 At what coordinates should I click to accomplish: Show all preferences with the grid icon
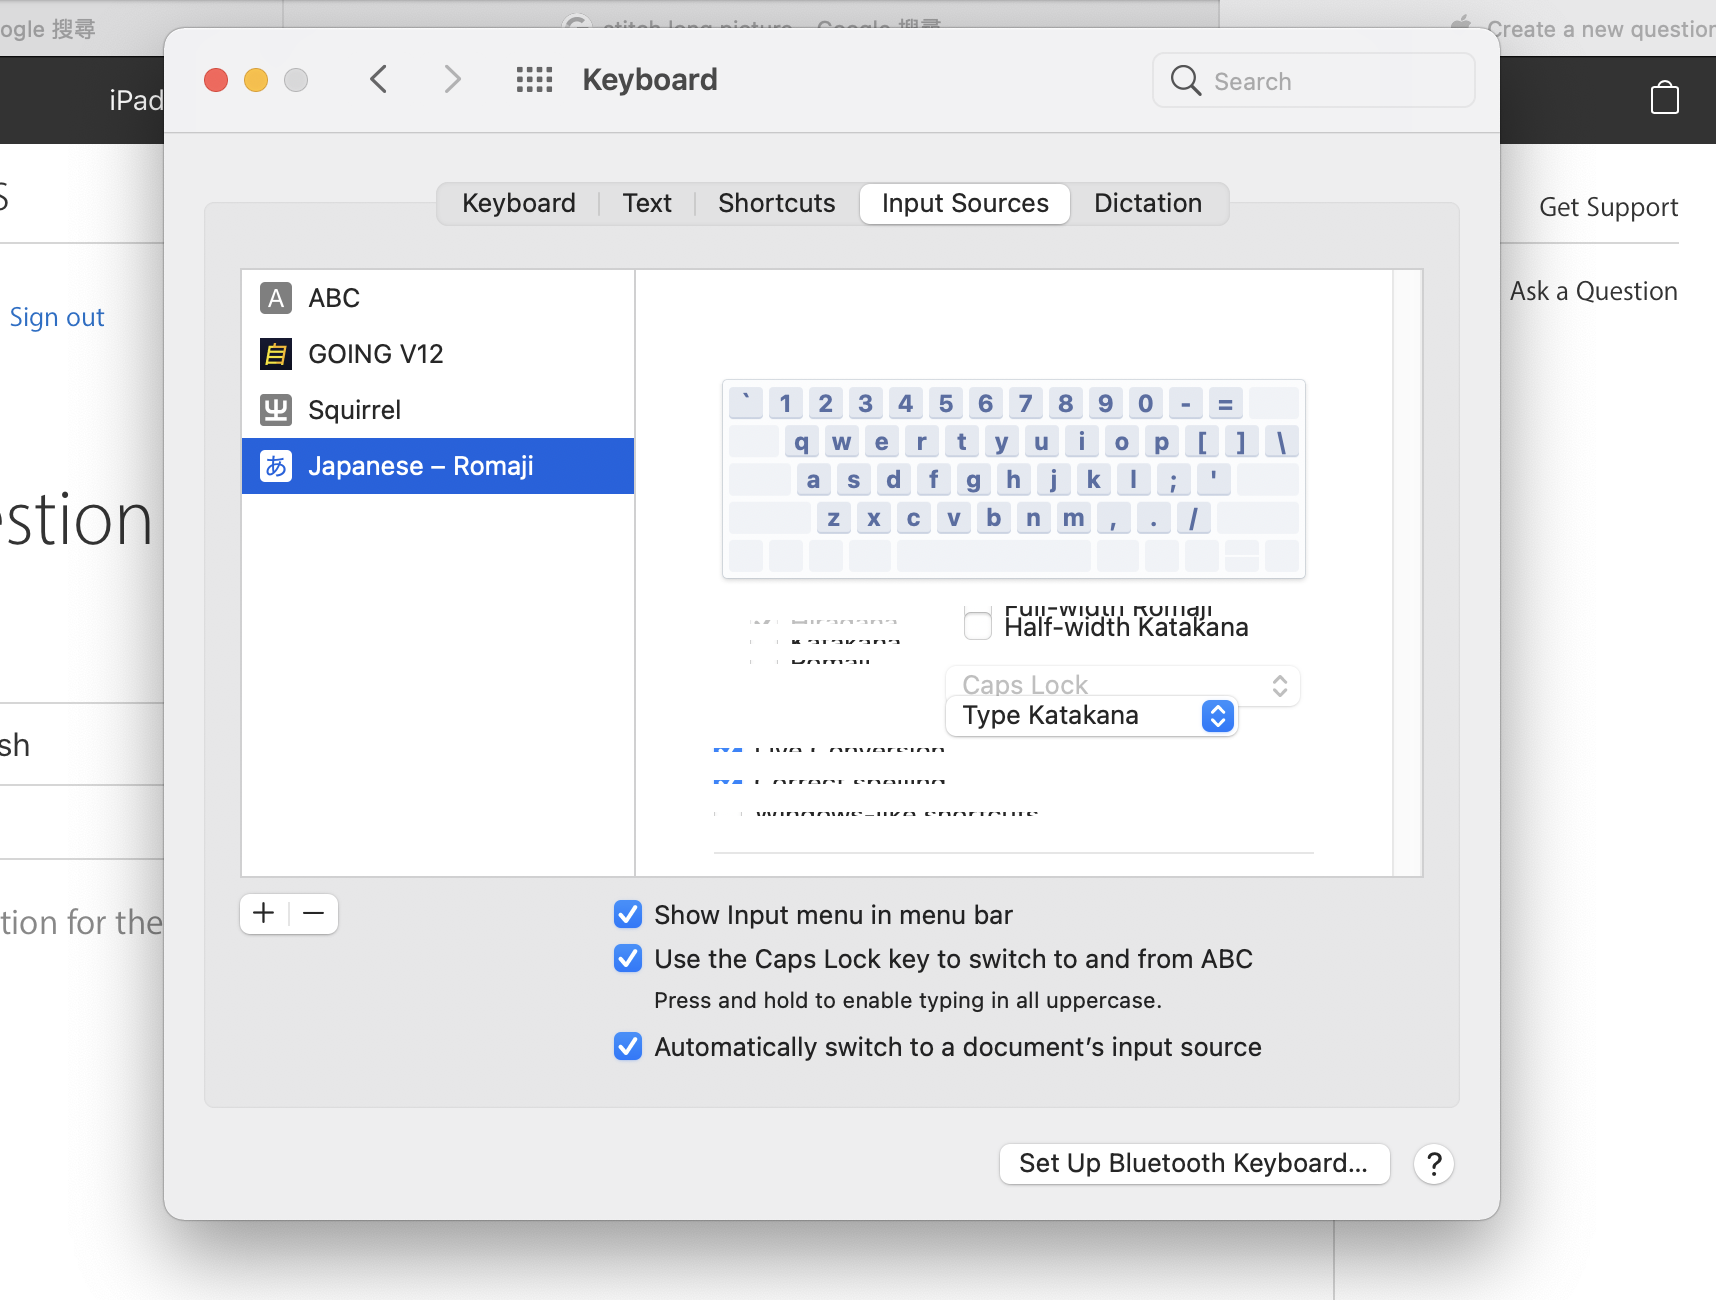tap(534, 80)
